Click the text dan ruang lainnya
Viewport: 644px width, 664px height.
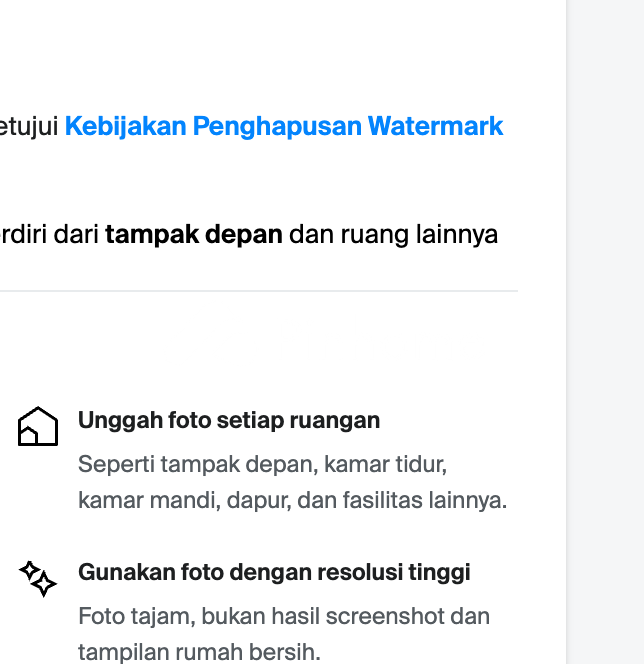(393, 235)
